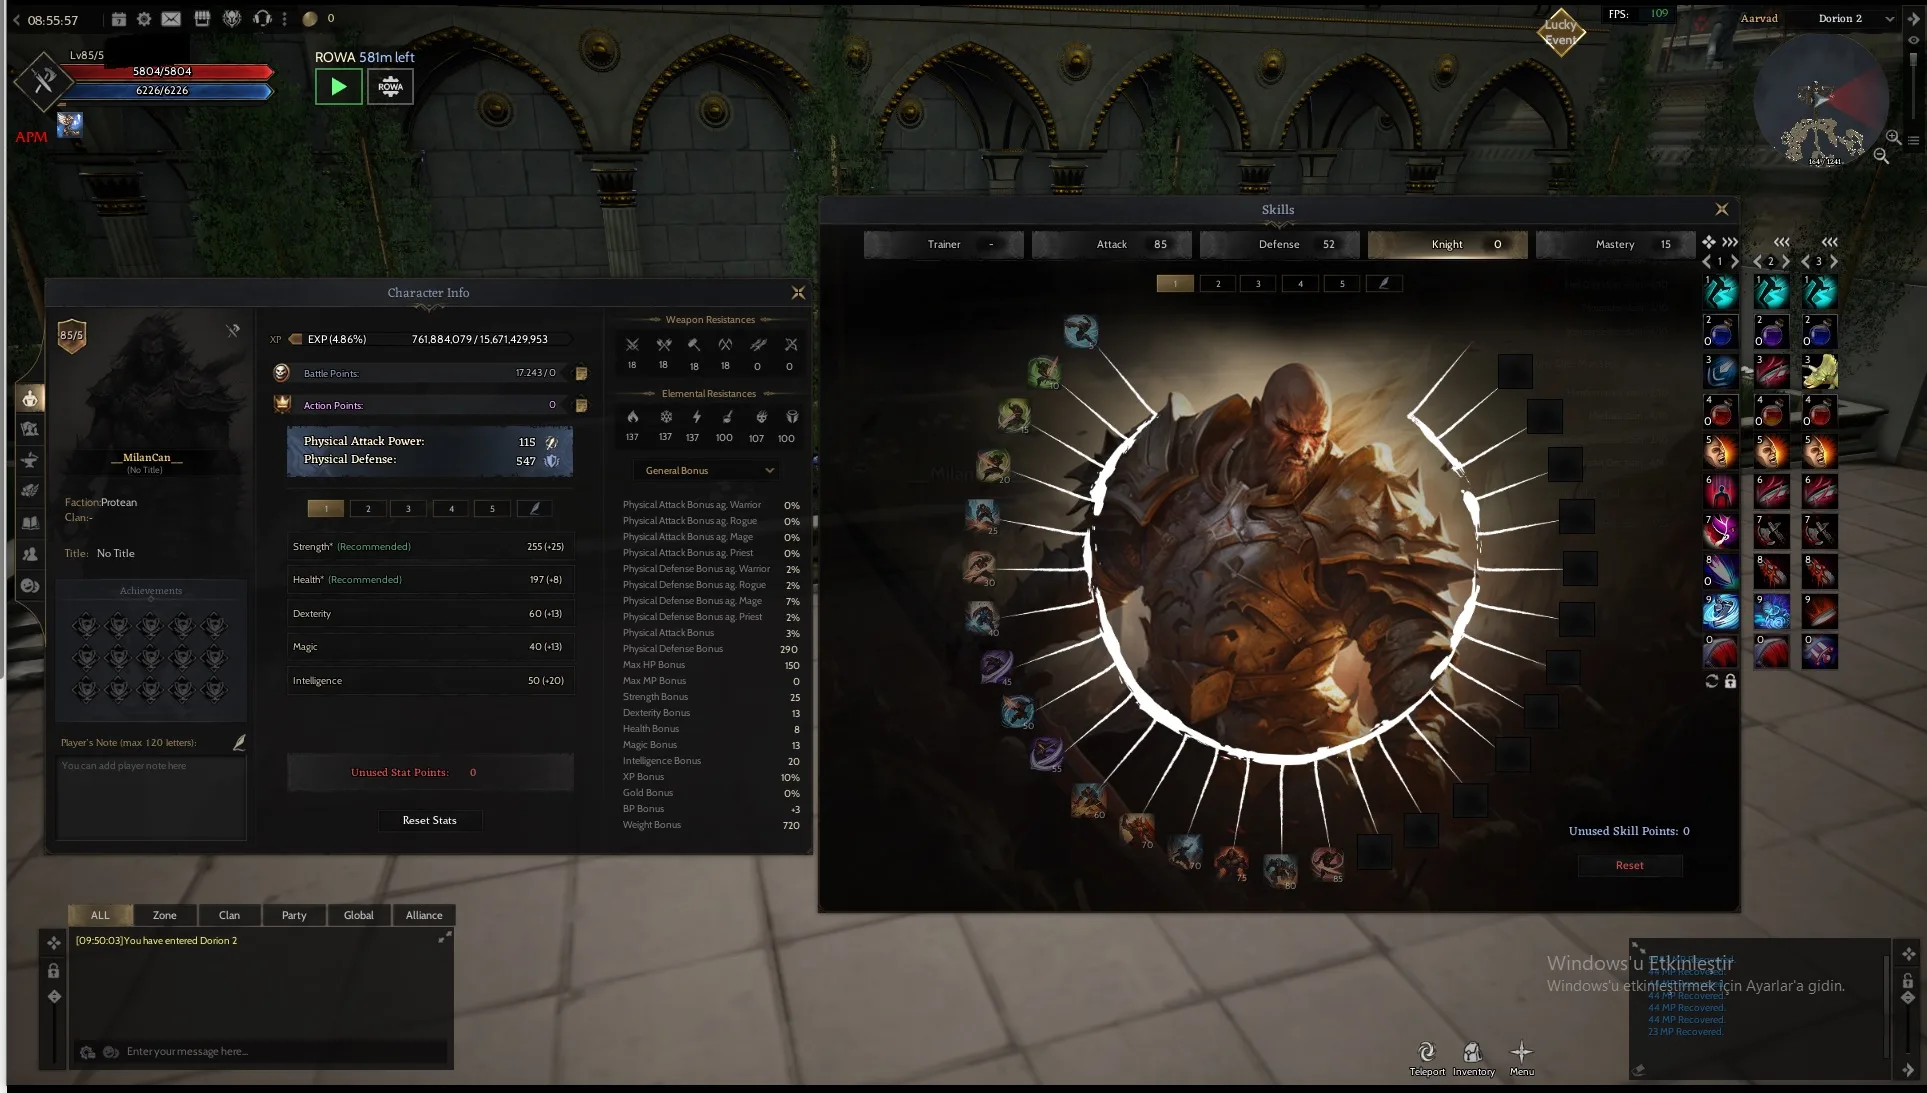The width and height of the screenshot is (1927, 1093).
Task: Open the General Bonus dropdown
Action: (x=706, y=470)
